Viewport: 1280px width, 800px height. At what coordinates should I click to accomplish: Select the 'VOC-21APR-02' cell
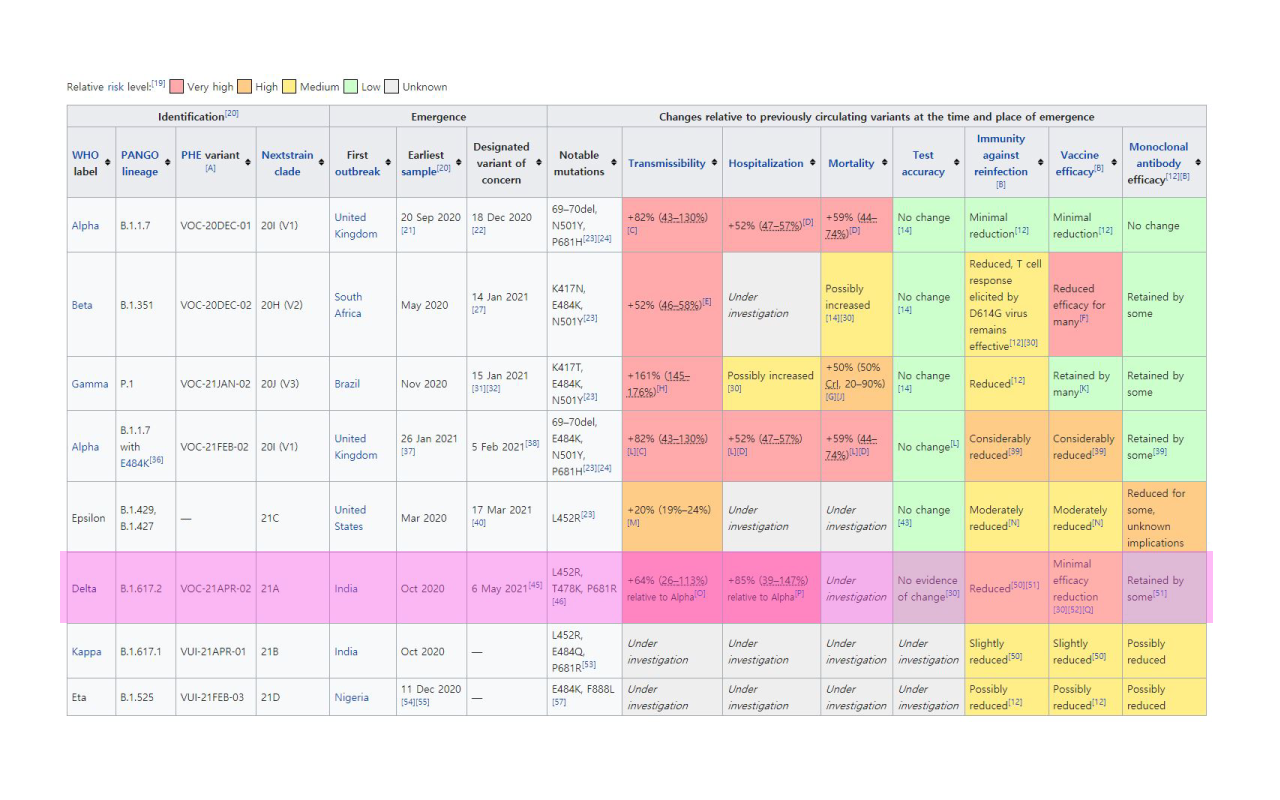pyautogui.click(x=216, y=588)
